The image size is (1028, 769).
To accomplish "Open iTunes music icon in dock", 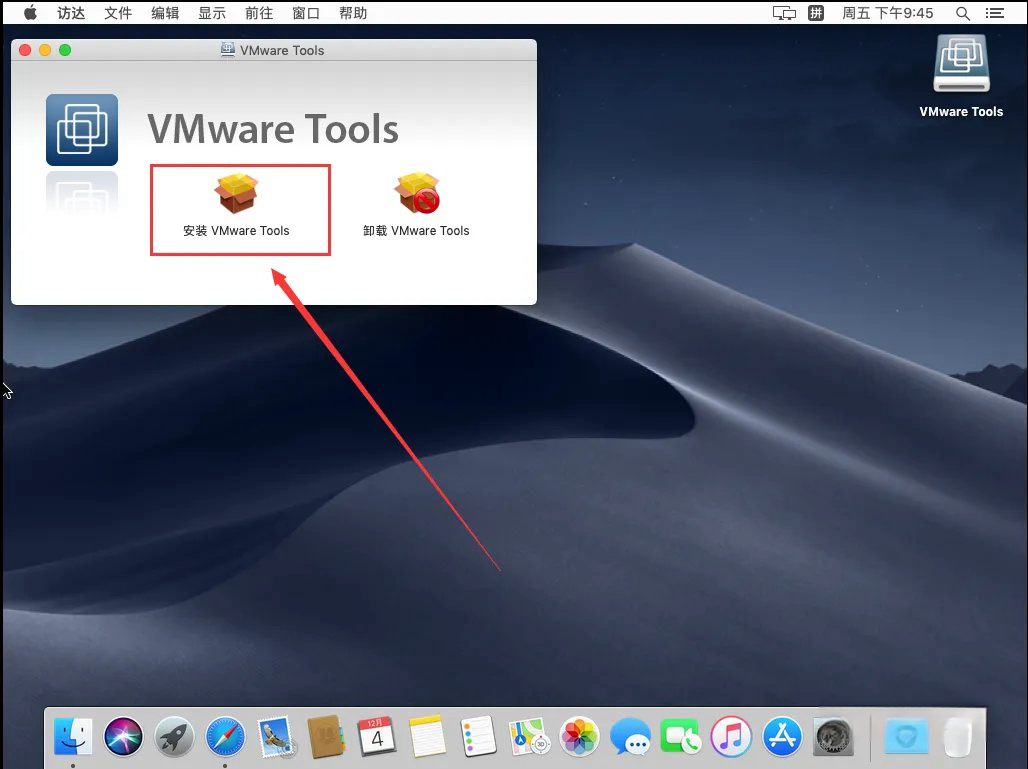I will 732,736.
